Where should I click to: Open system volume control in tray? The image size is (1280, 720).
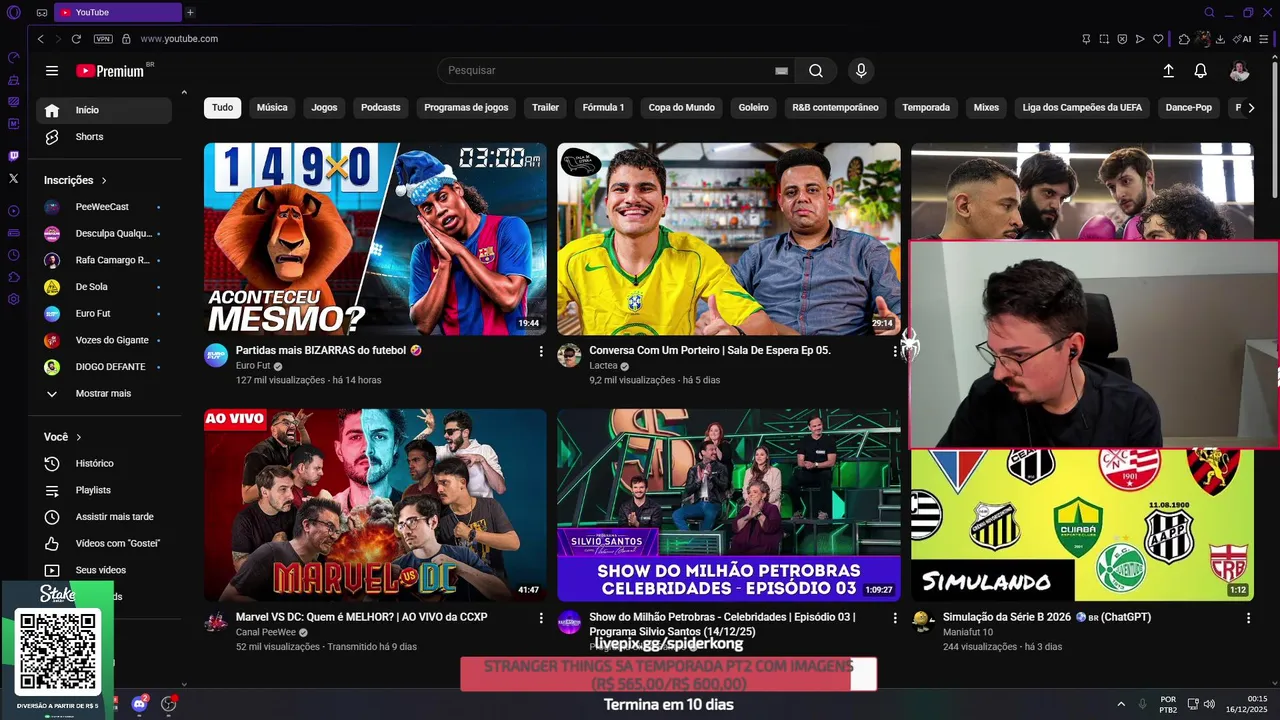click(x=1209, y=704)
